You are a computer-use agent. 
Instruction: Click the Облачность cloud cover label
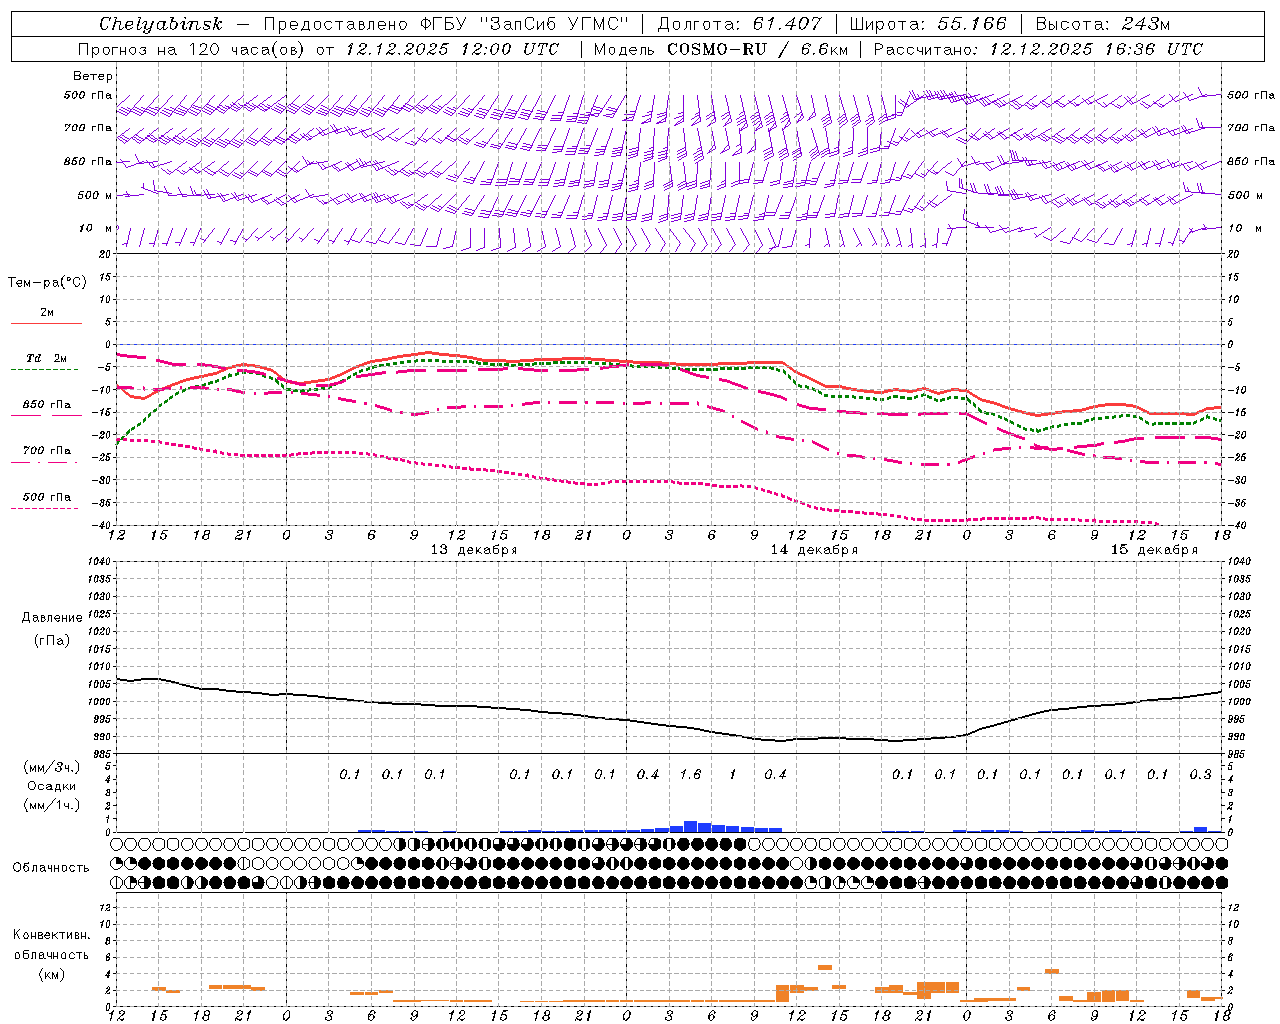click(x=51, y=868)
